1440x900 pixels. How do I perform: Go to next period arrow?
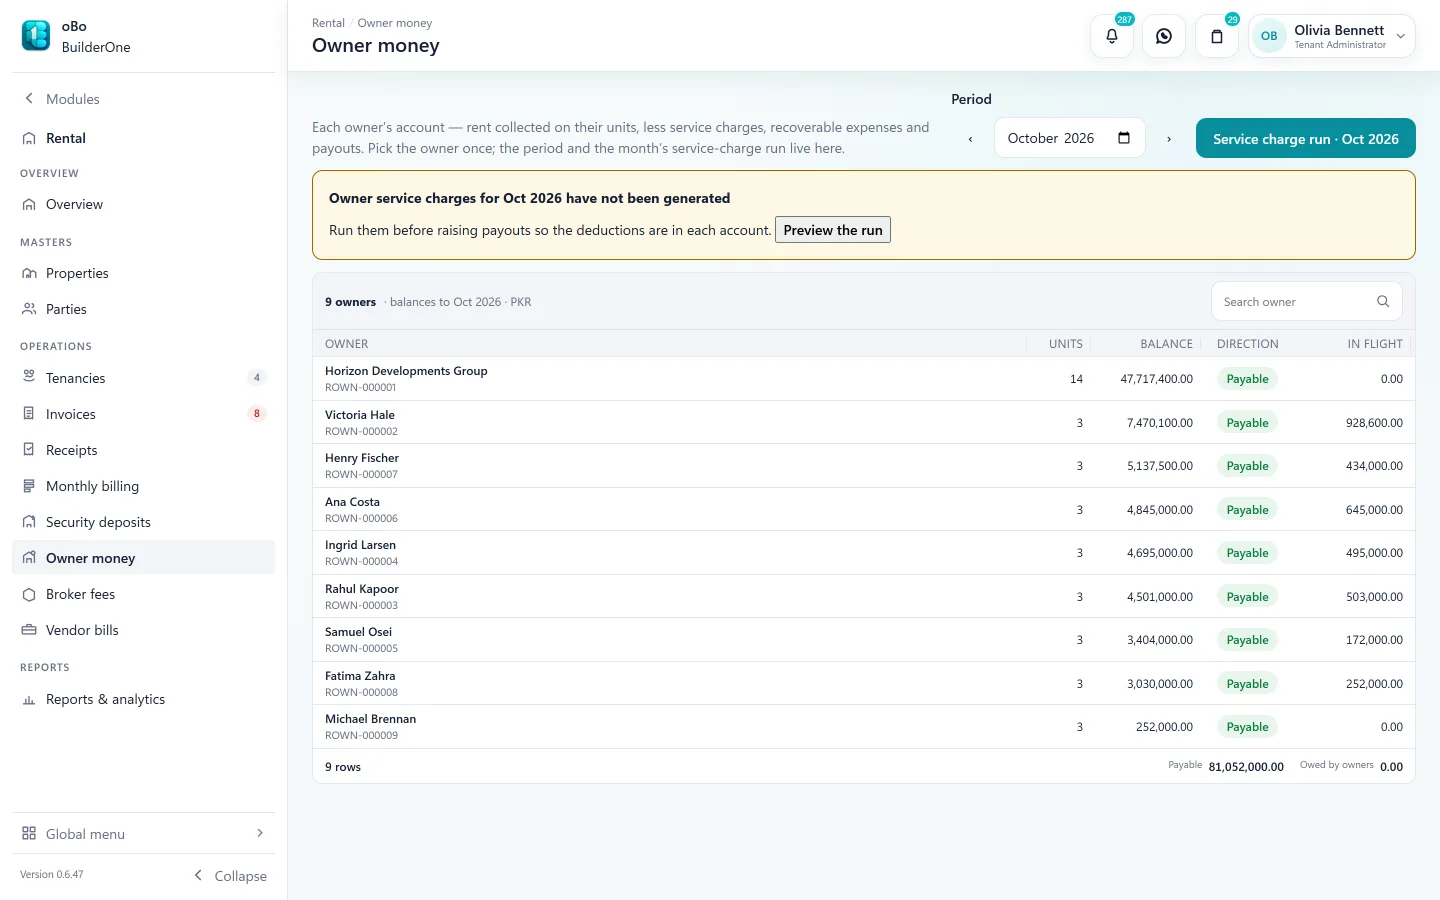[x=1169, y=139]
